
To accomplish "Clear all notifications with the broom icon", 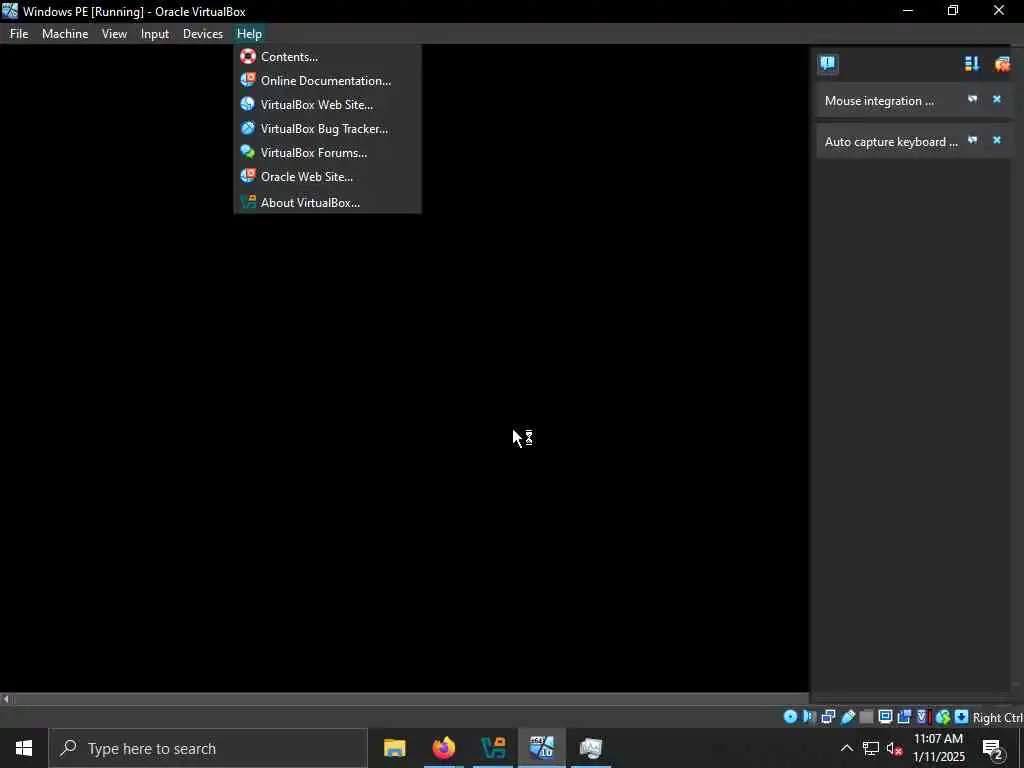I will pos(1002,64).
